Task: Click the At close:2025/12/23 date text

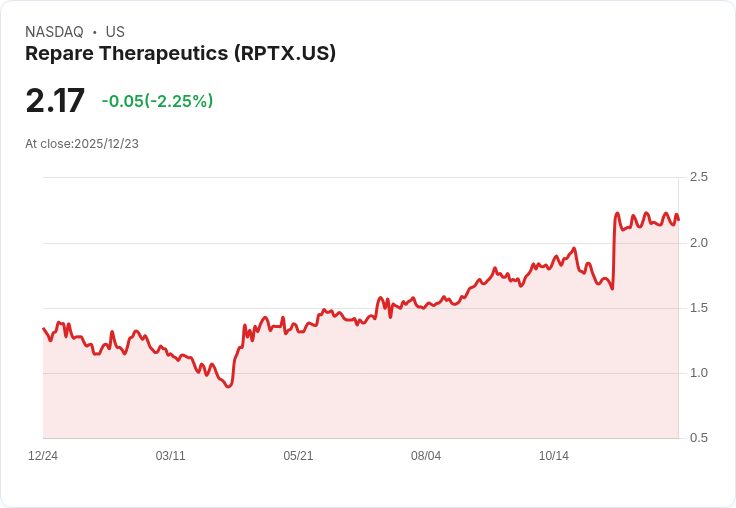Action: tap(82, 144)
